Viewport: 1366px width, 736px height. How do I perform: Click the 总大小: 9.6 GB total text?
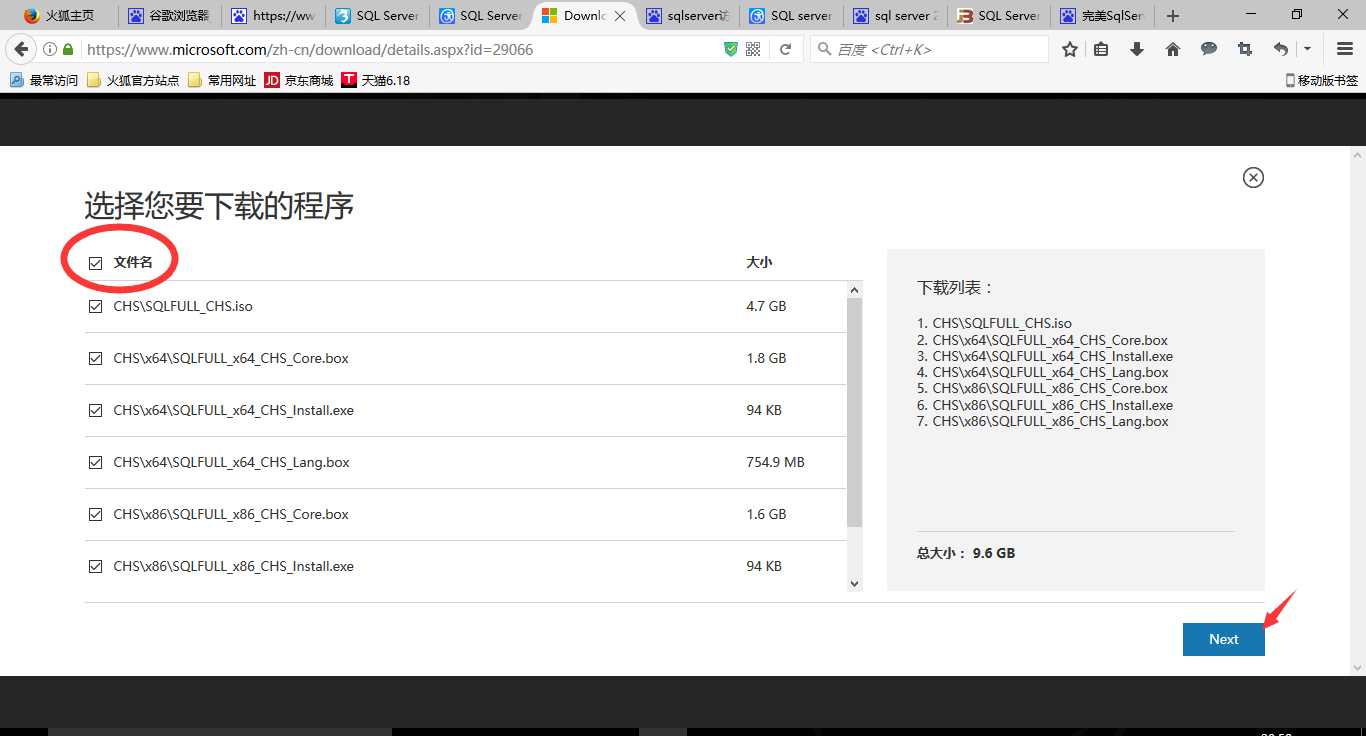(x=966, y=553)
